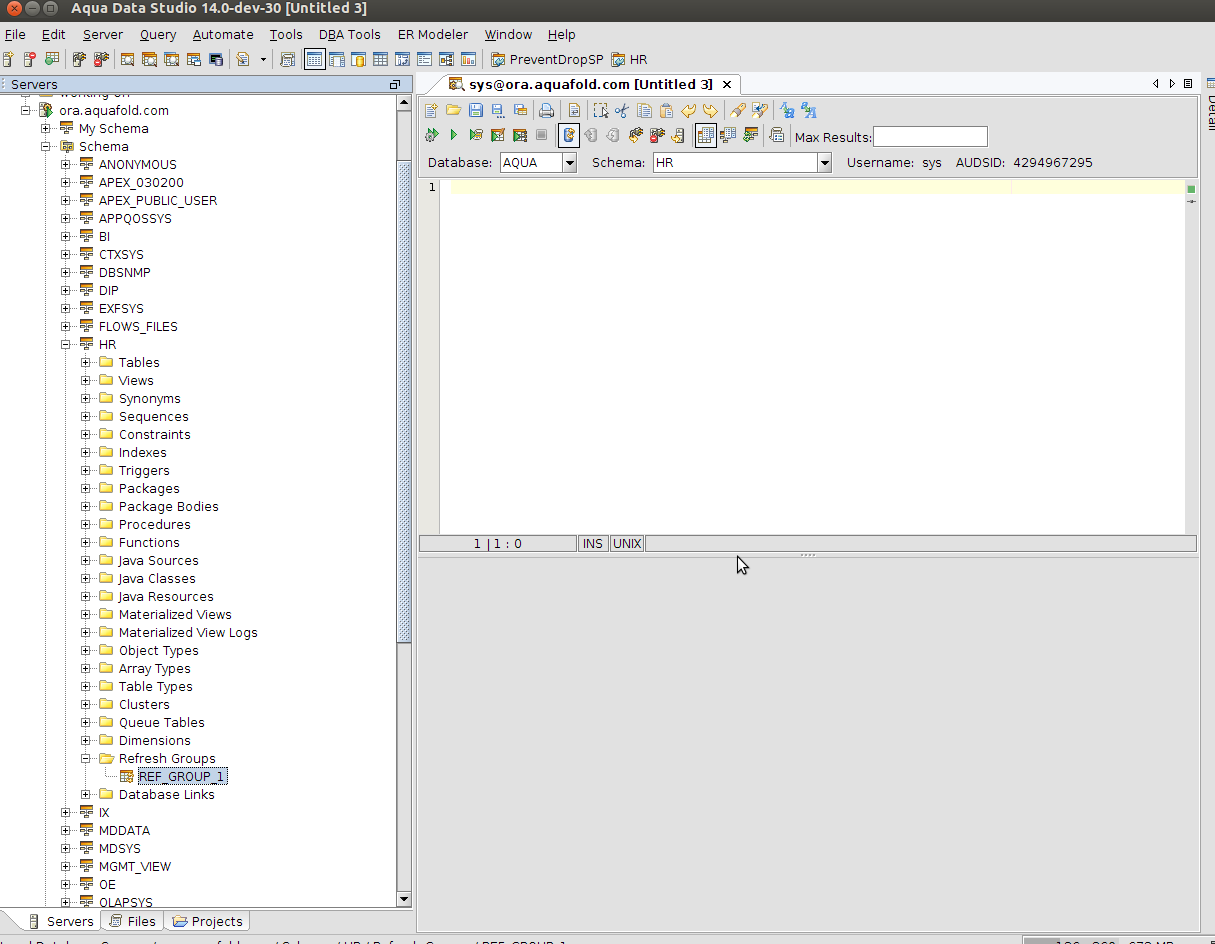Expand the ANONYMOUS schema

pos(66,164)
